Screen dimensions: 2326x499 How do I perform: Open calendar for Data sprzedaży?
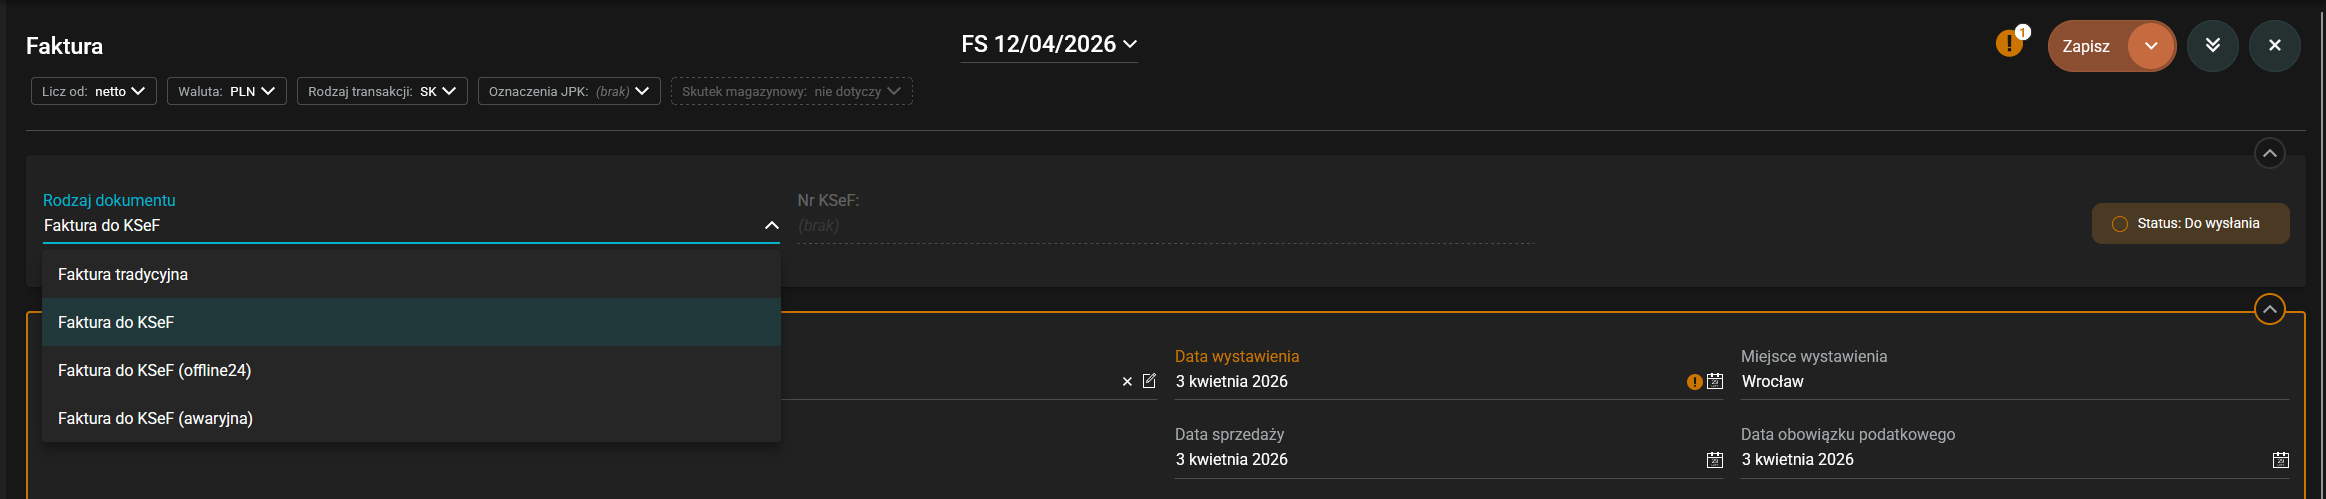[x=1715, y=459]
